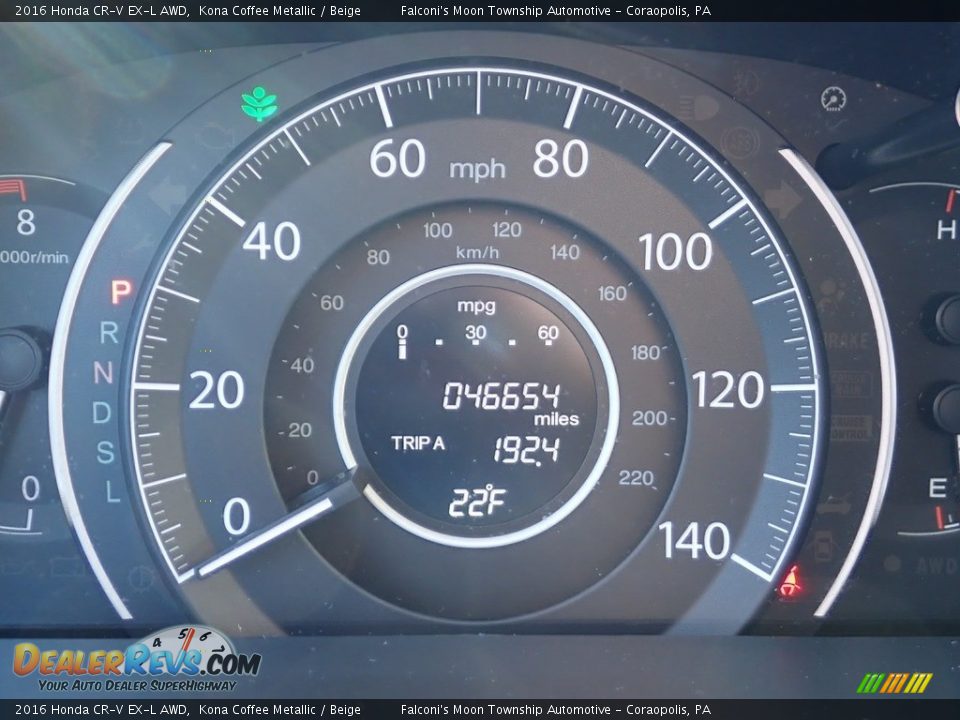Click the red seatbelt warning light

click(791, 581)
